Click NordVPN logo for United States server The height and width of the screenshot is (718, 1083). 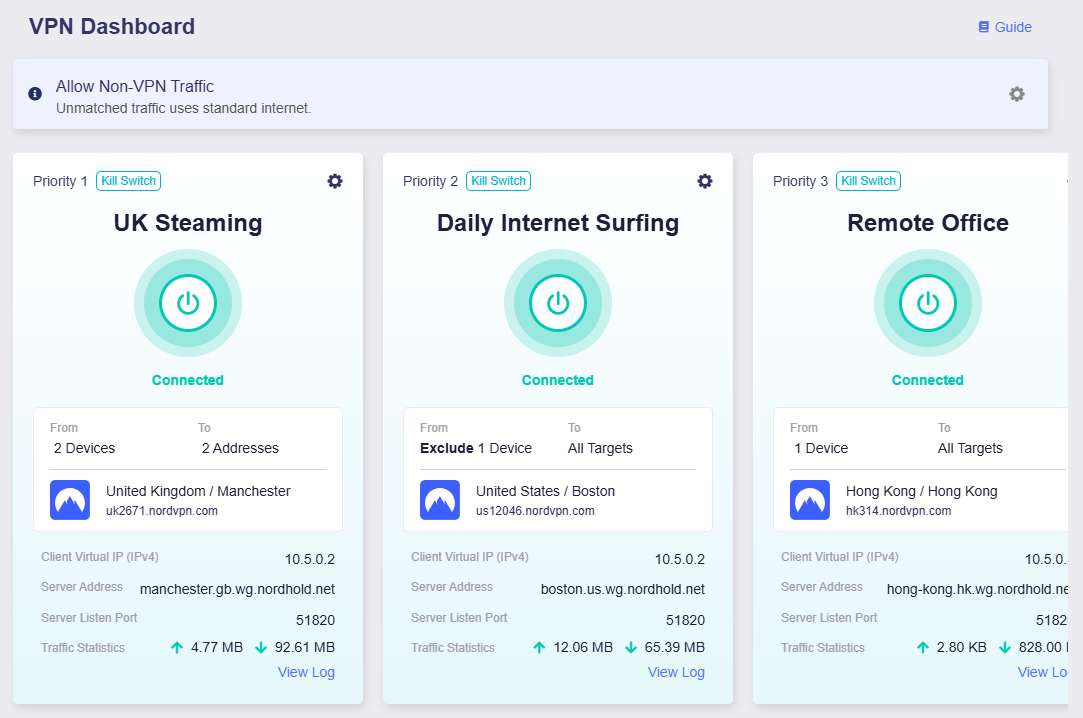pyautogui.click(x=440, y=500)
